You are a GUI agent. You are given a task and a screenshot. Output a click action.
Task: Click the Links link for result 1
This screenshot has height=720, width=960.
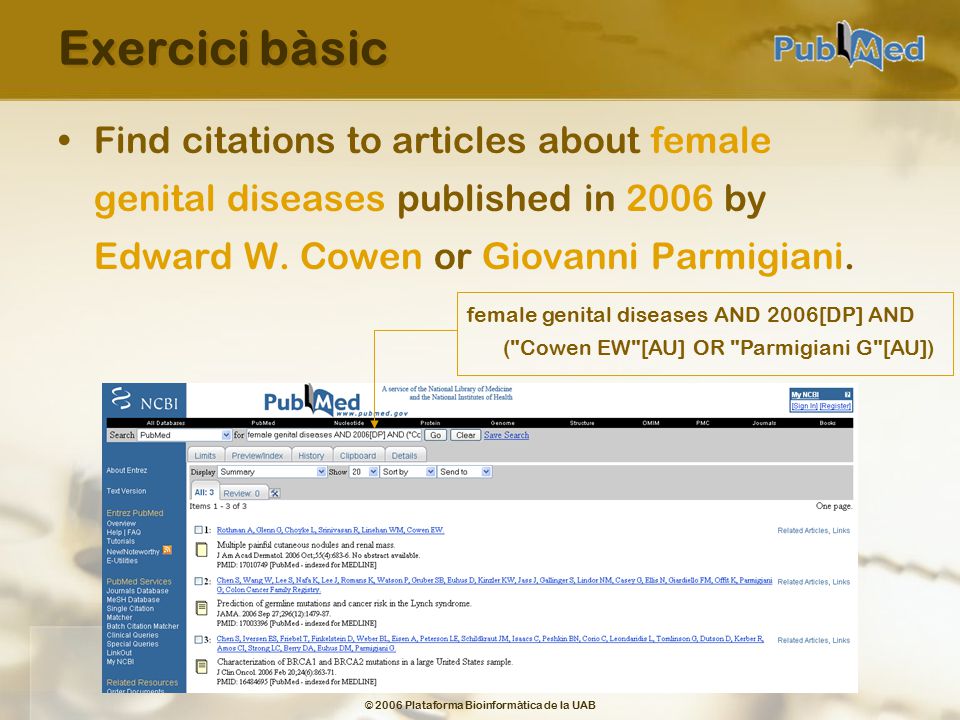pos(841,531)
